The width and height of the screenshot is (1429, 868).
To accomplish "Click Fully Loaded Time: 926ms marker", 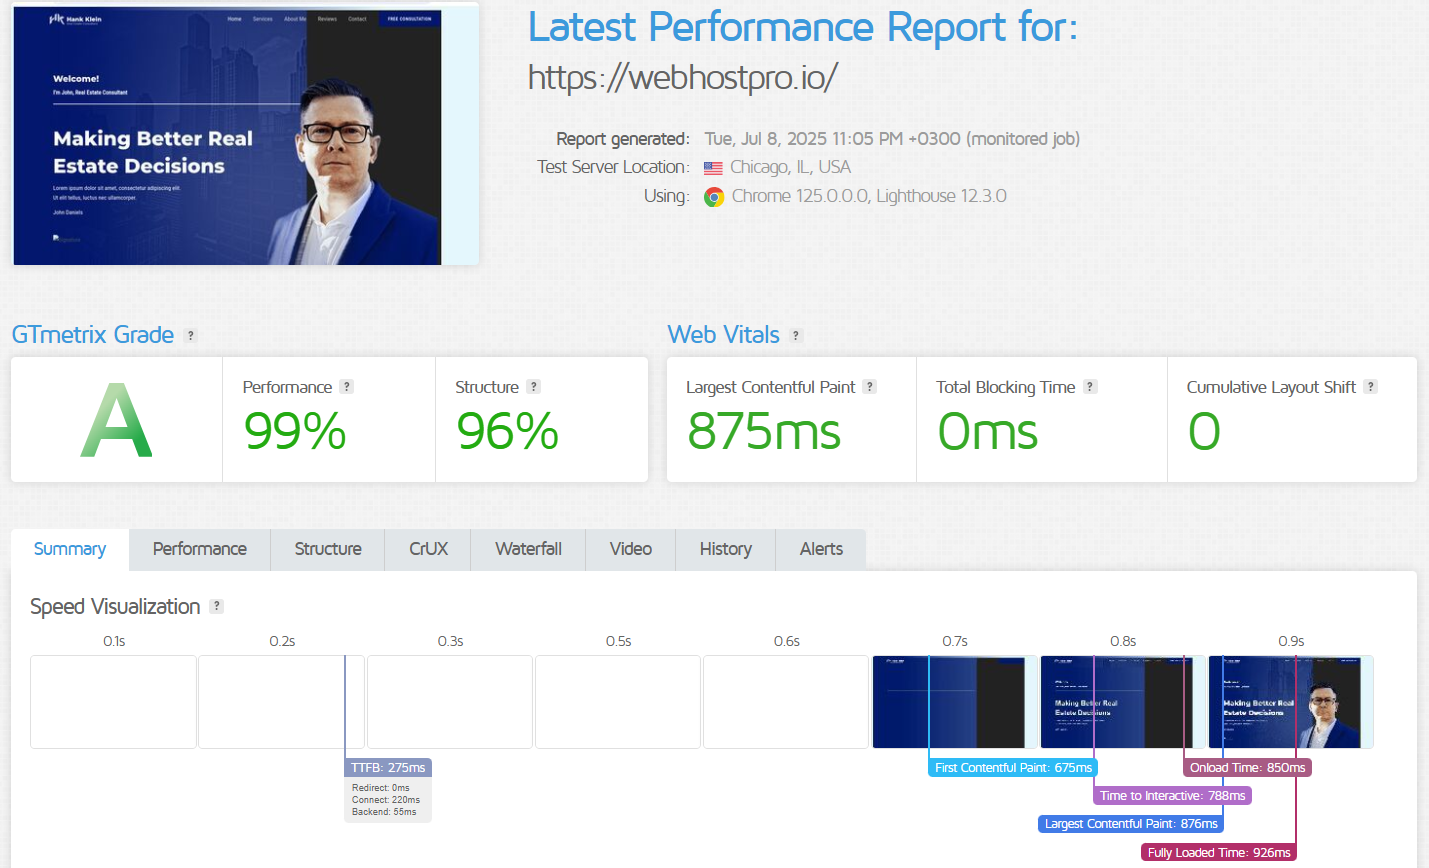I will coord(1219,853).
